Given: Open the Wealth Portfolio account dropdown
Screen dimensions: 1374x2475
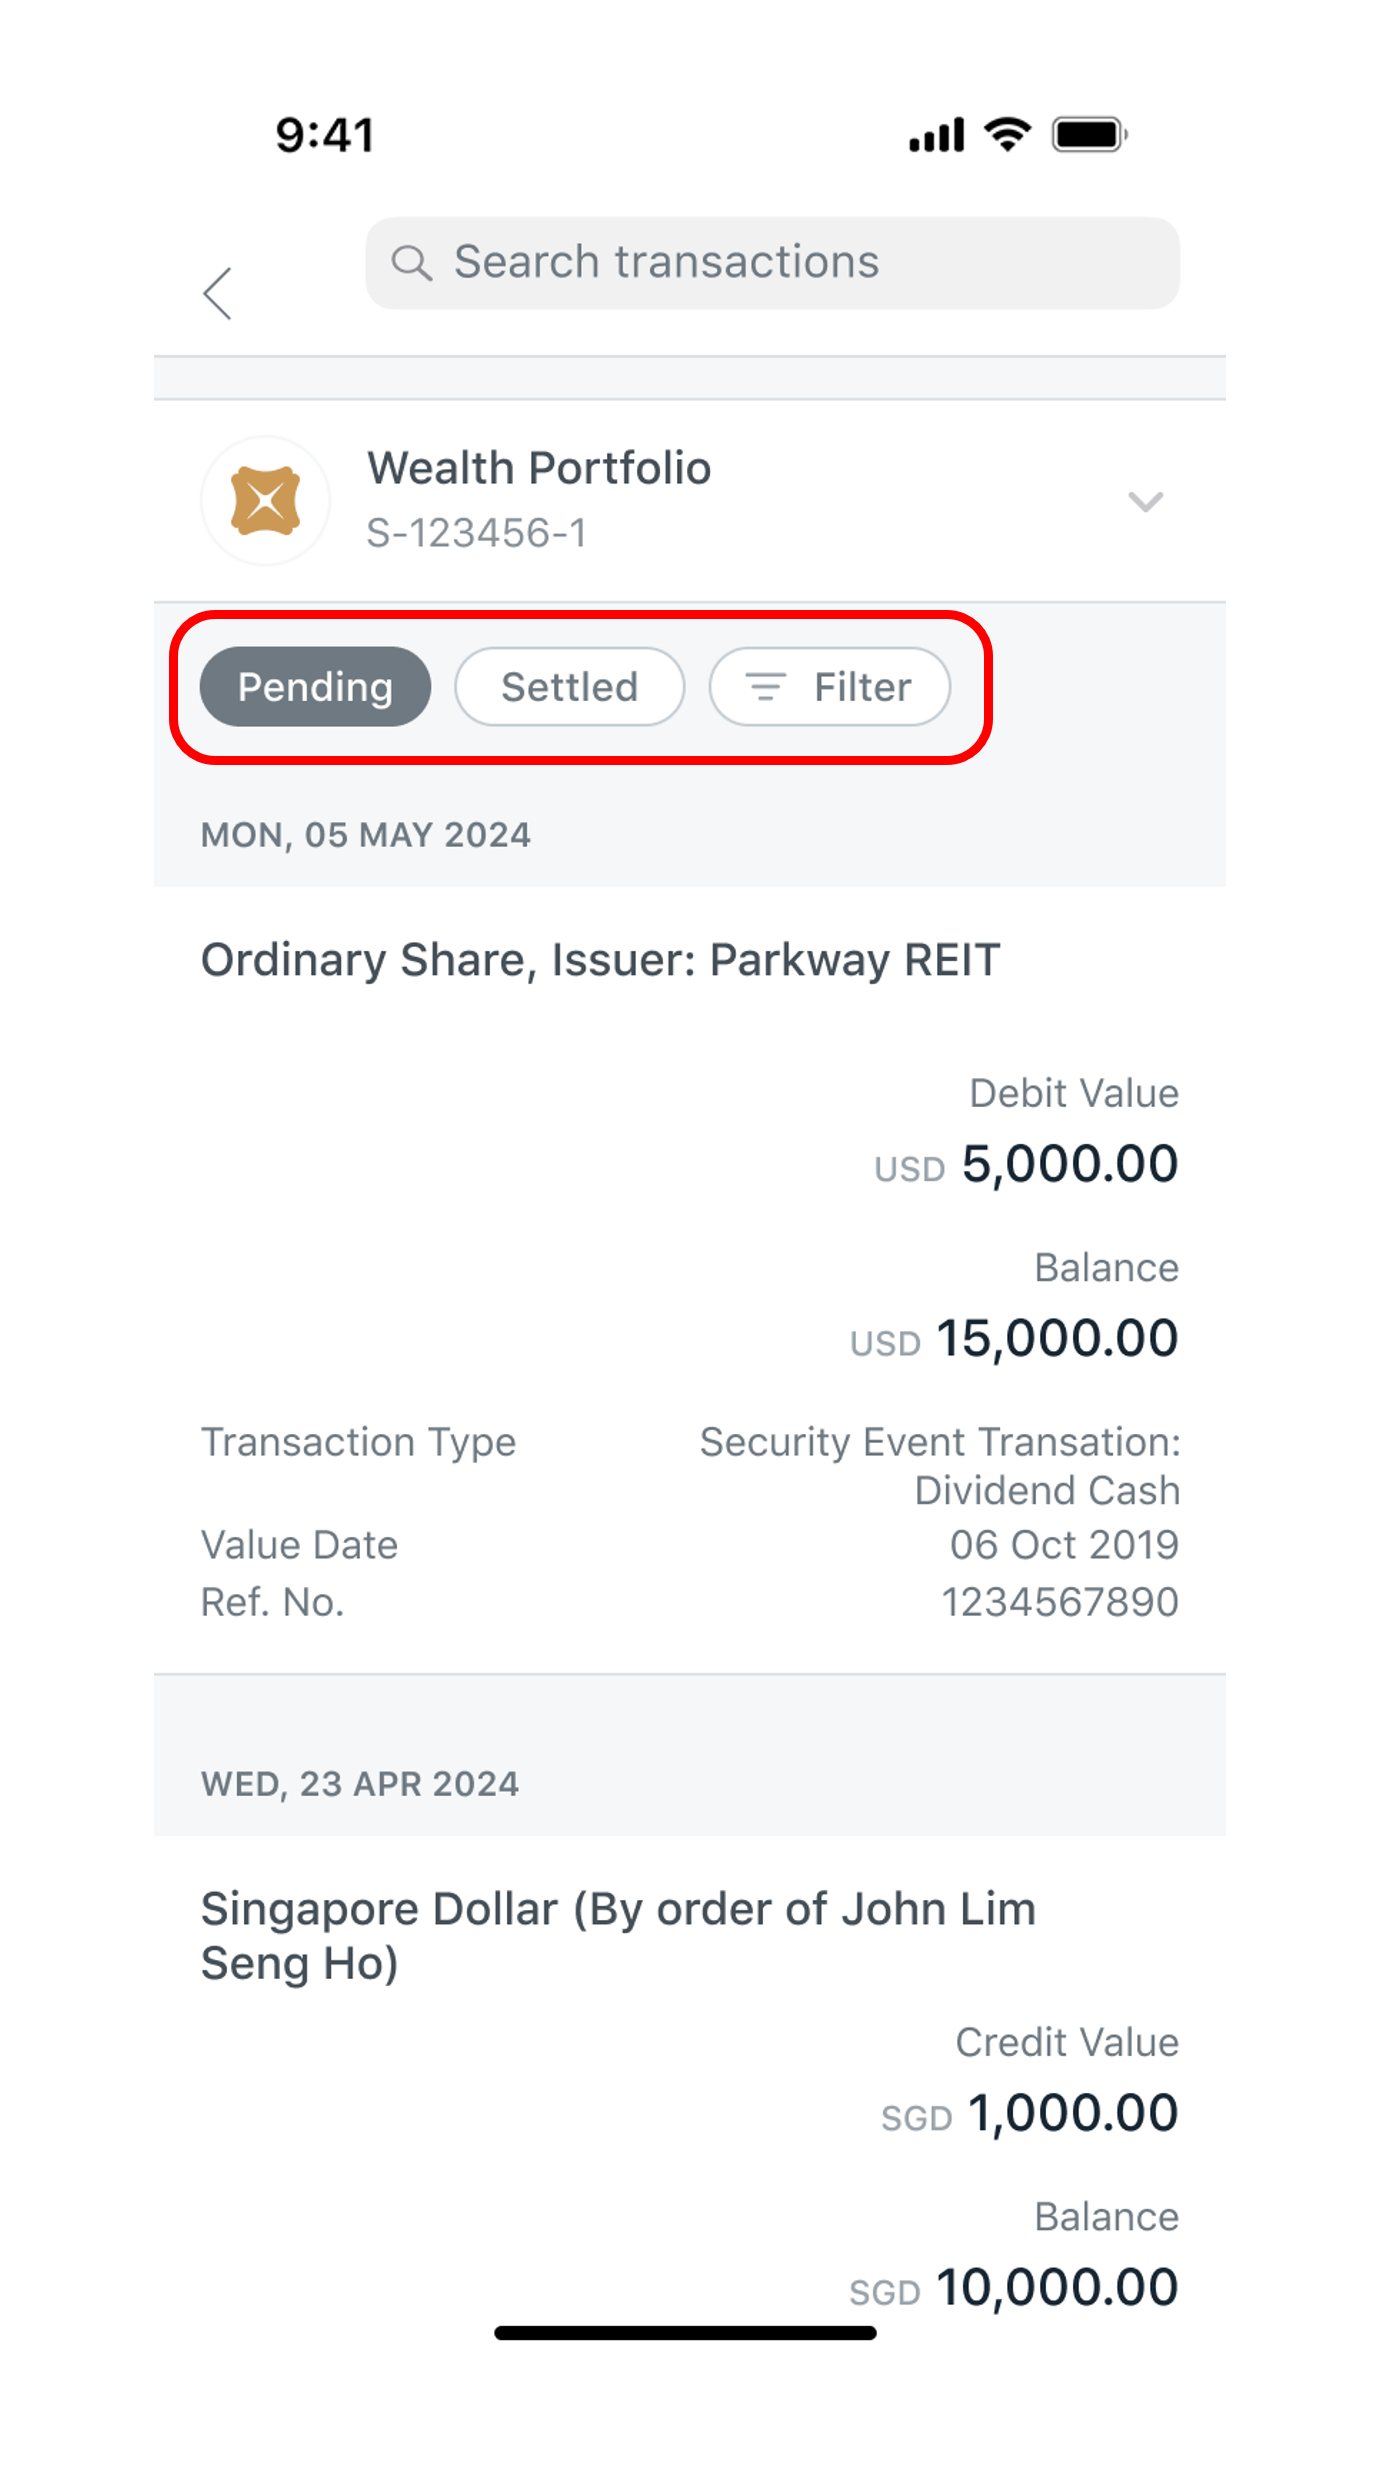Looking at the screenshot, I should 689,501.
